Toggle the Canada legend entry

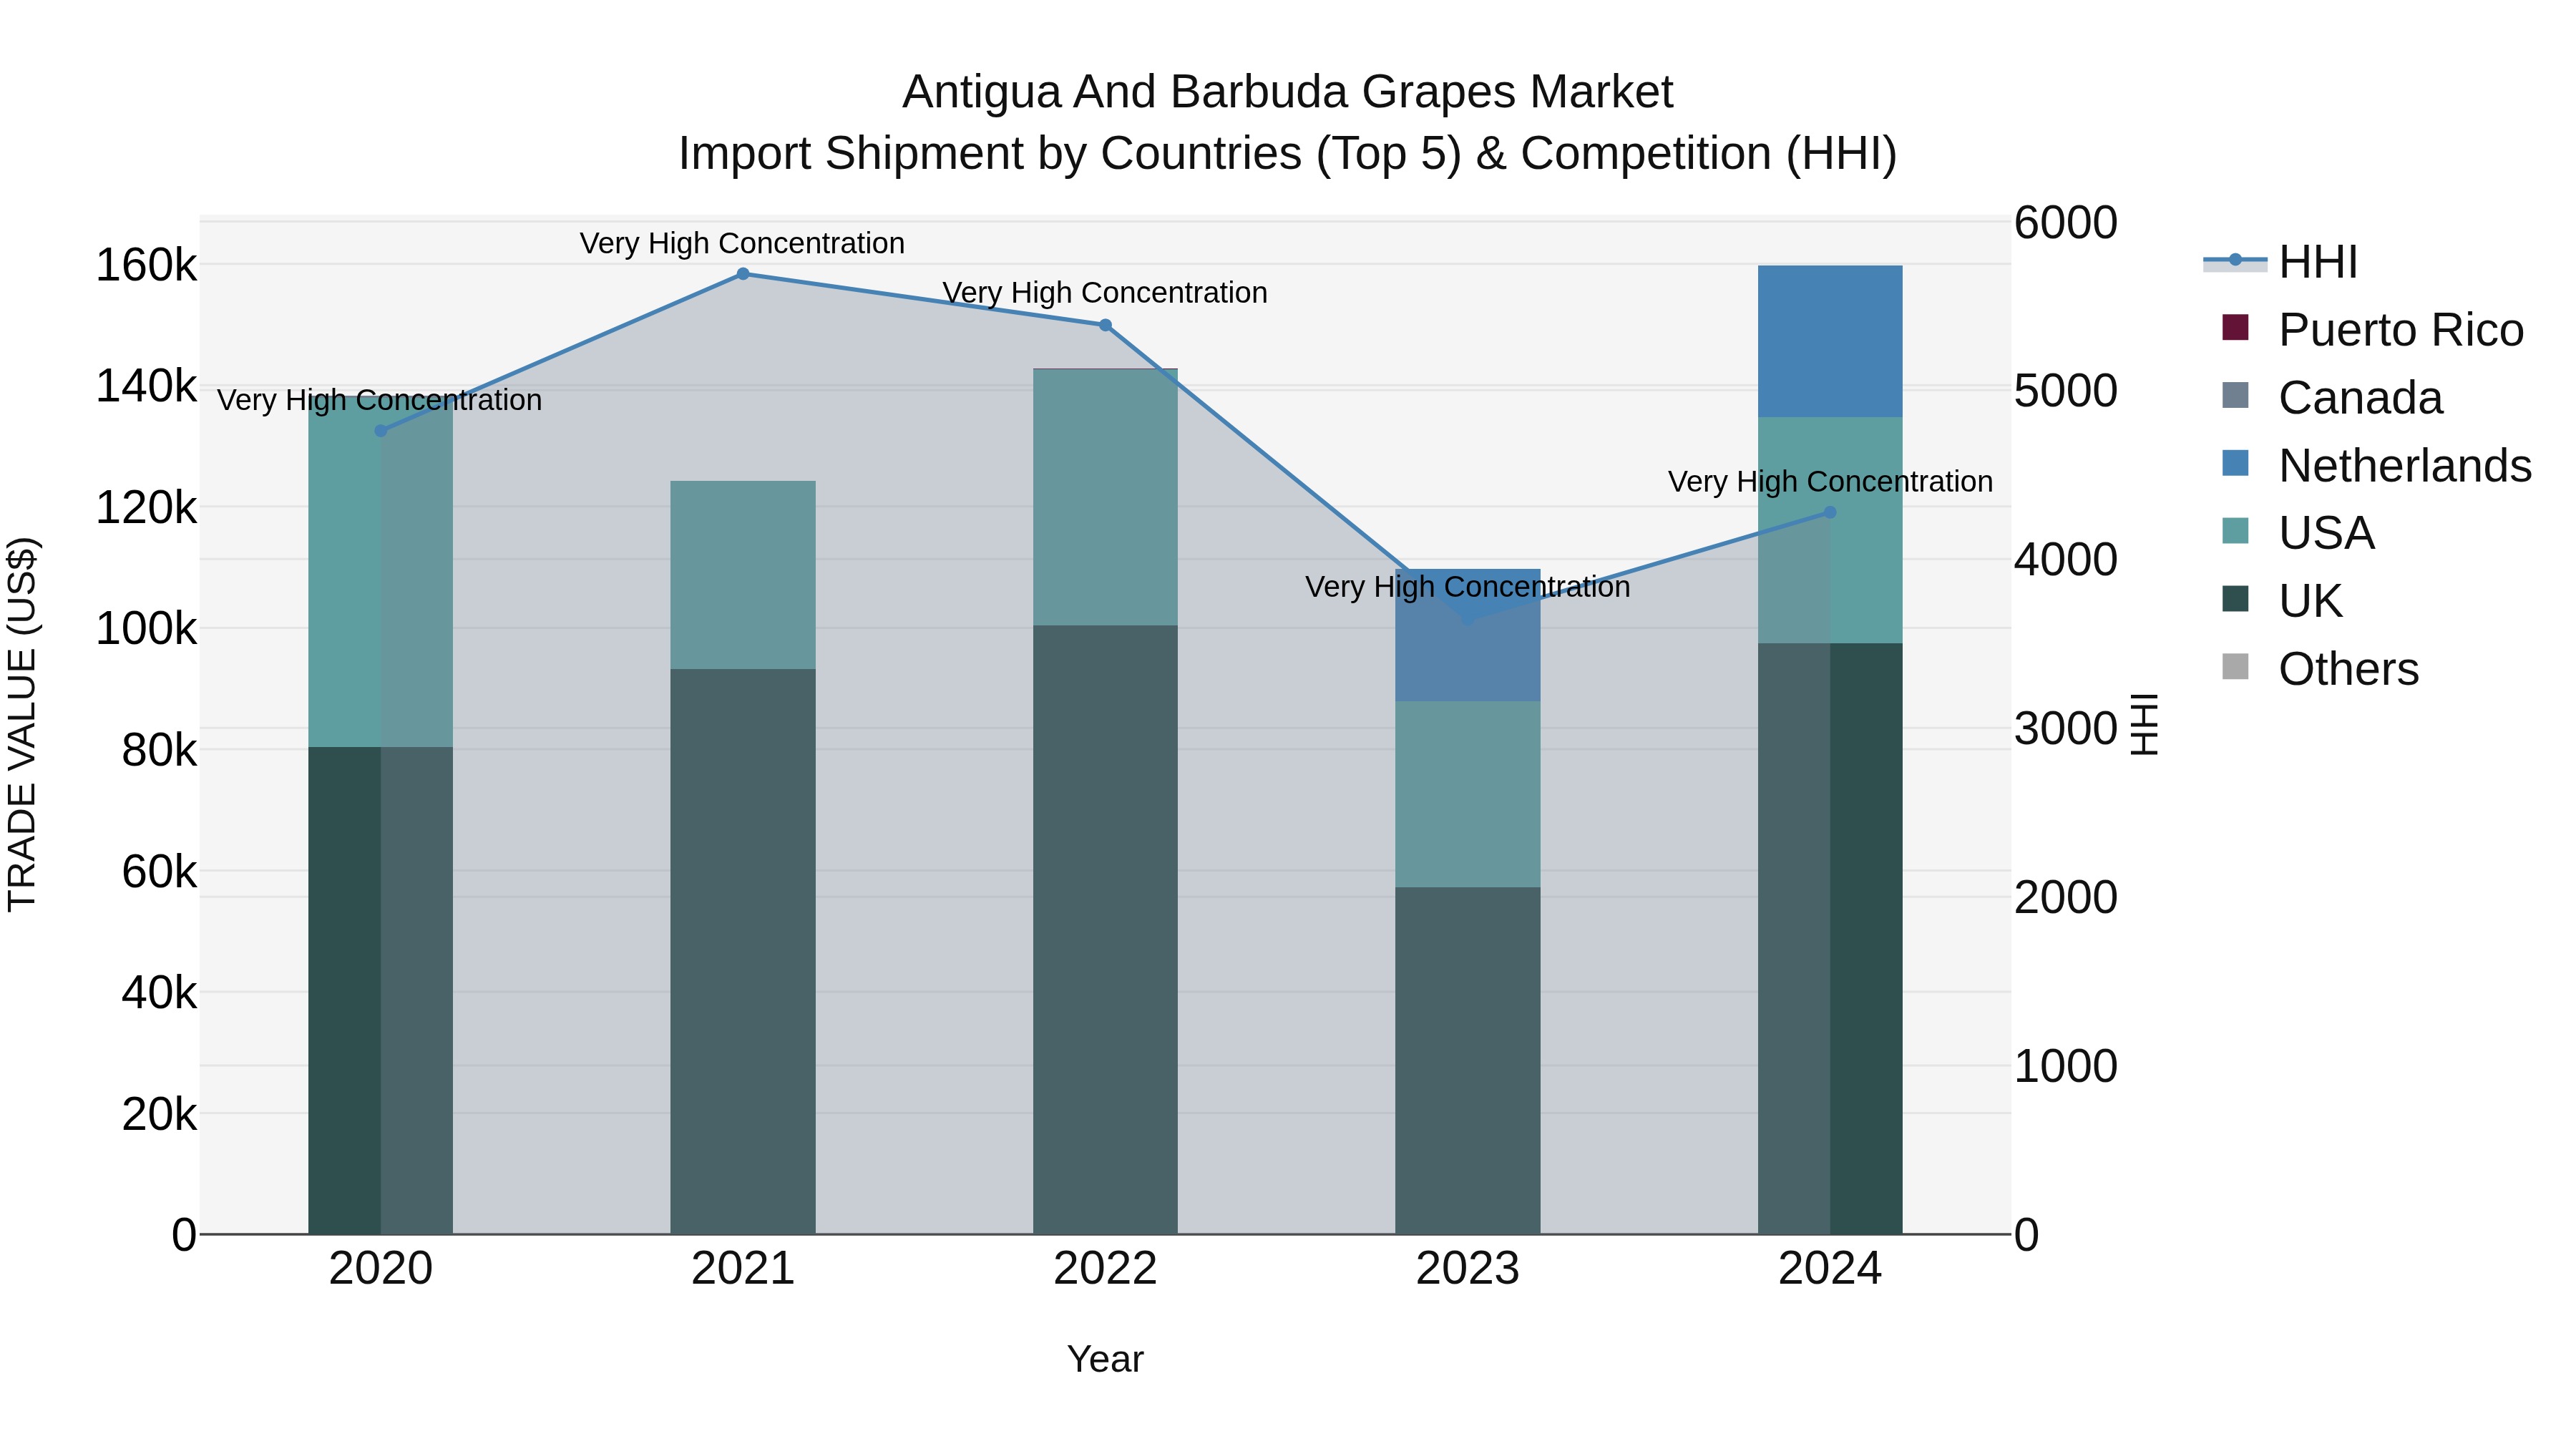click(x=2332, y=398)
